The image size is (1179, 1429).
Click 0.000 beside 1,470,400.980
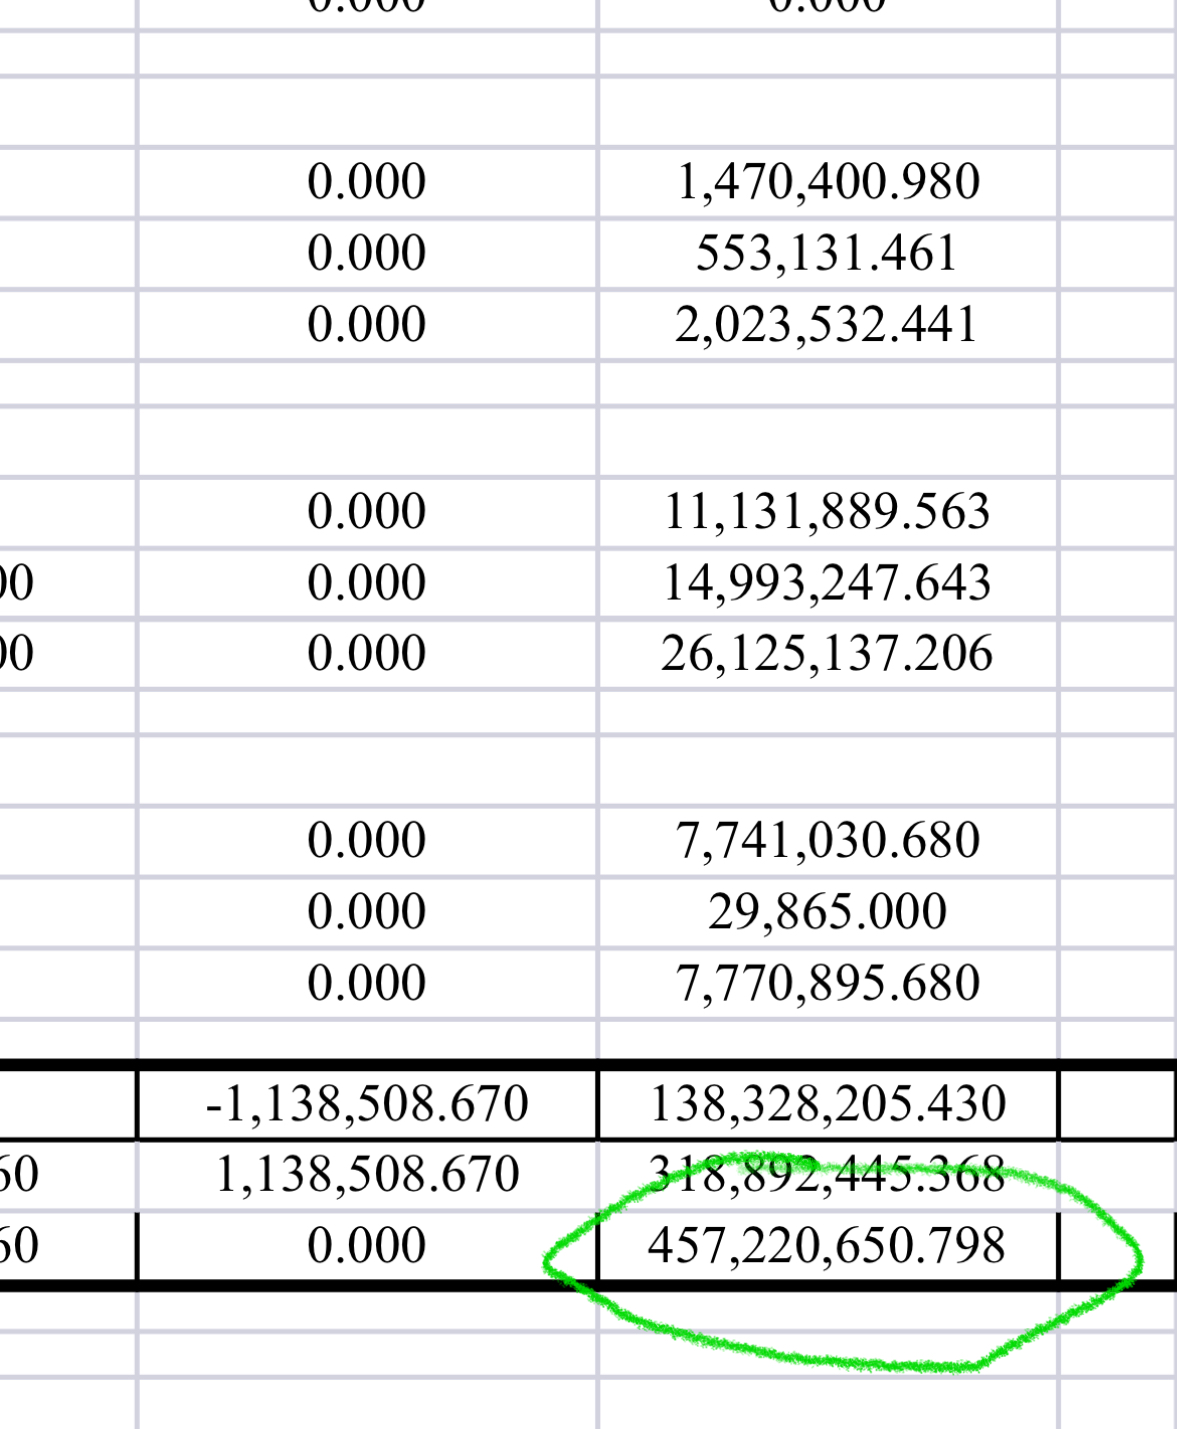367,183
